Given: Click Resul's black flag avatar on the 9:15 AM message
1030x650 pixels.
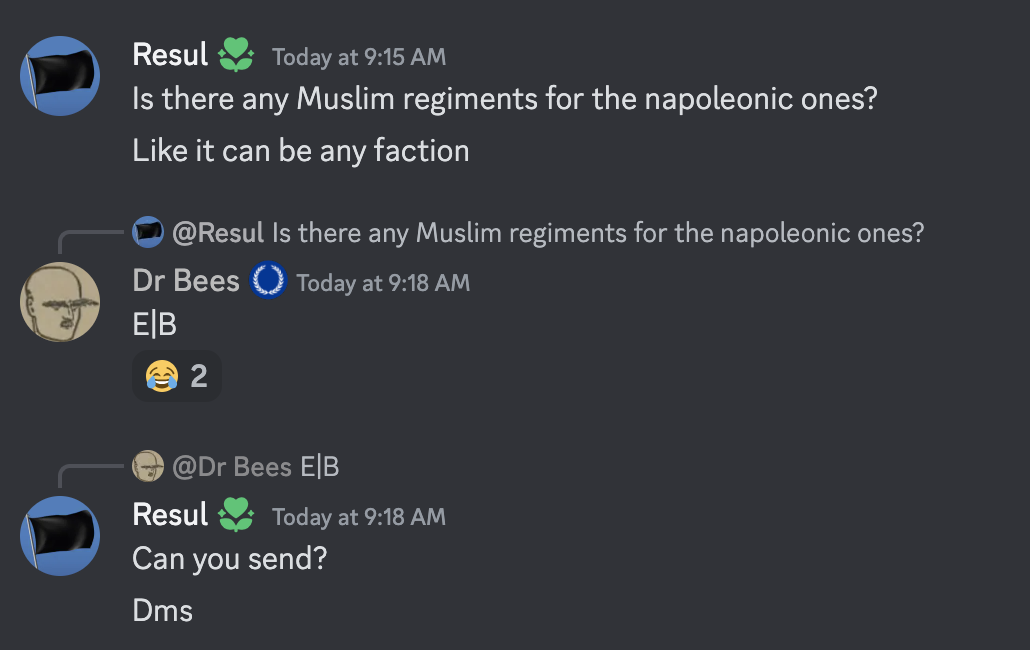Looking at the screenshot, I should [x=60, y=76].
